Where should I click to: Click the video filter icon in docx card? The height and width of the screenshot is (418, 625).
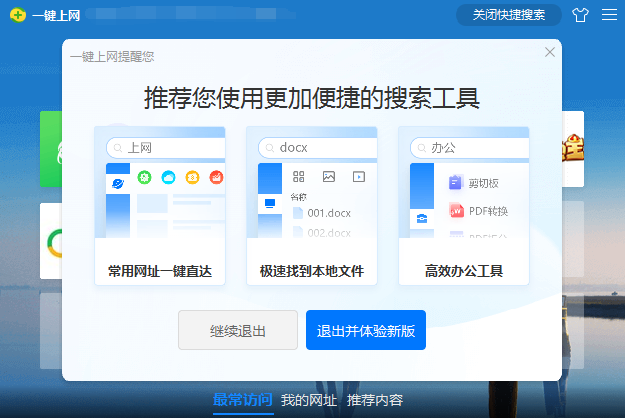click(x=358, y=177)
